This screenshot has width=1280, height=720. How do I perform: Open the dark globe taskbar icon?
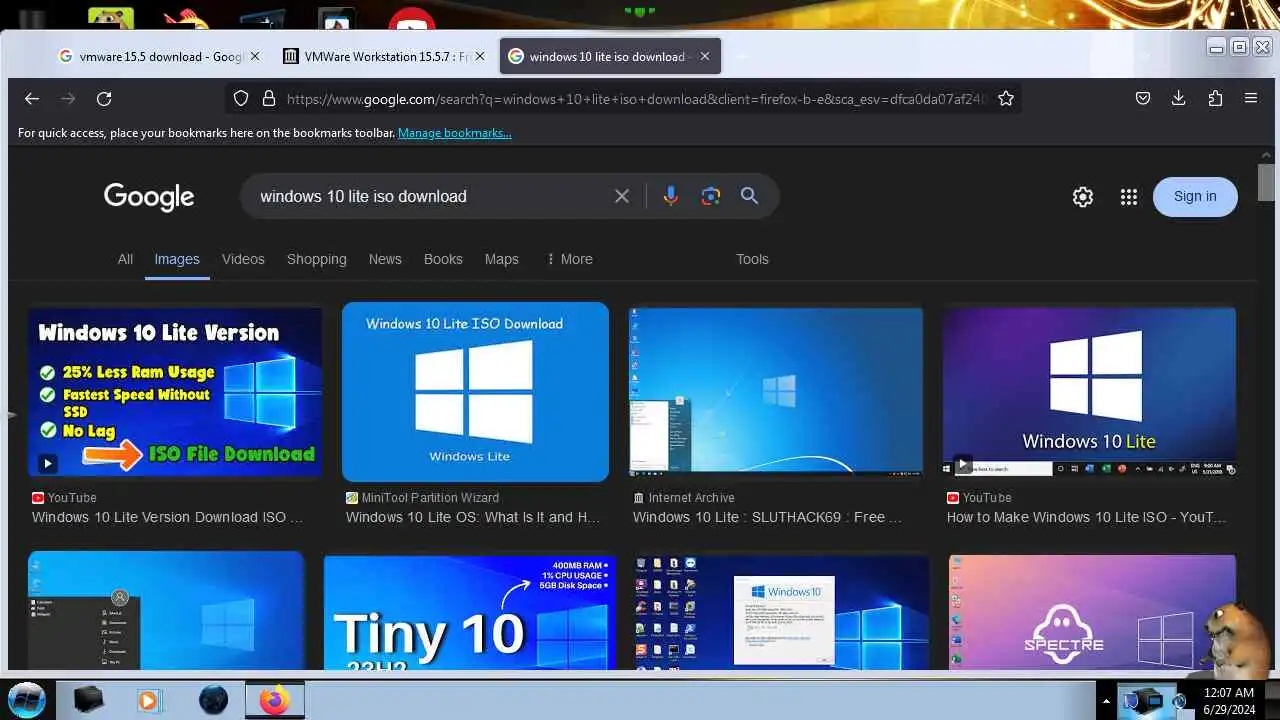point(213,700)
